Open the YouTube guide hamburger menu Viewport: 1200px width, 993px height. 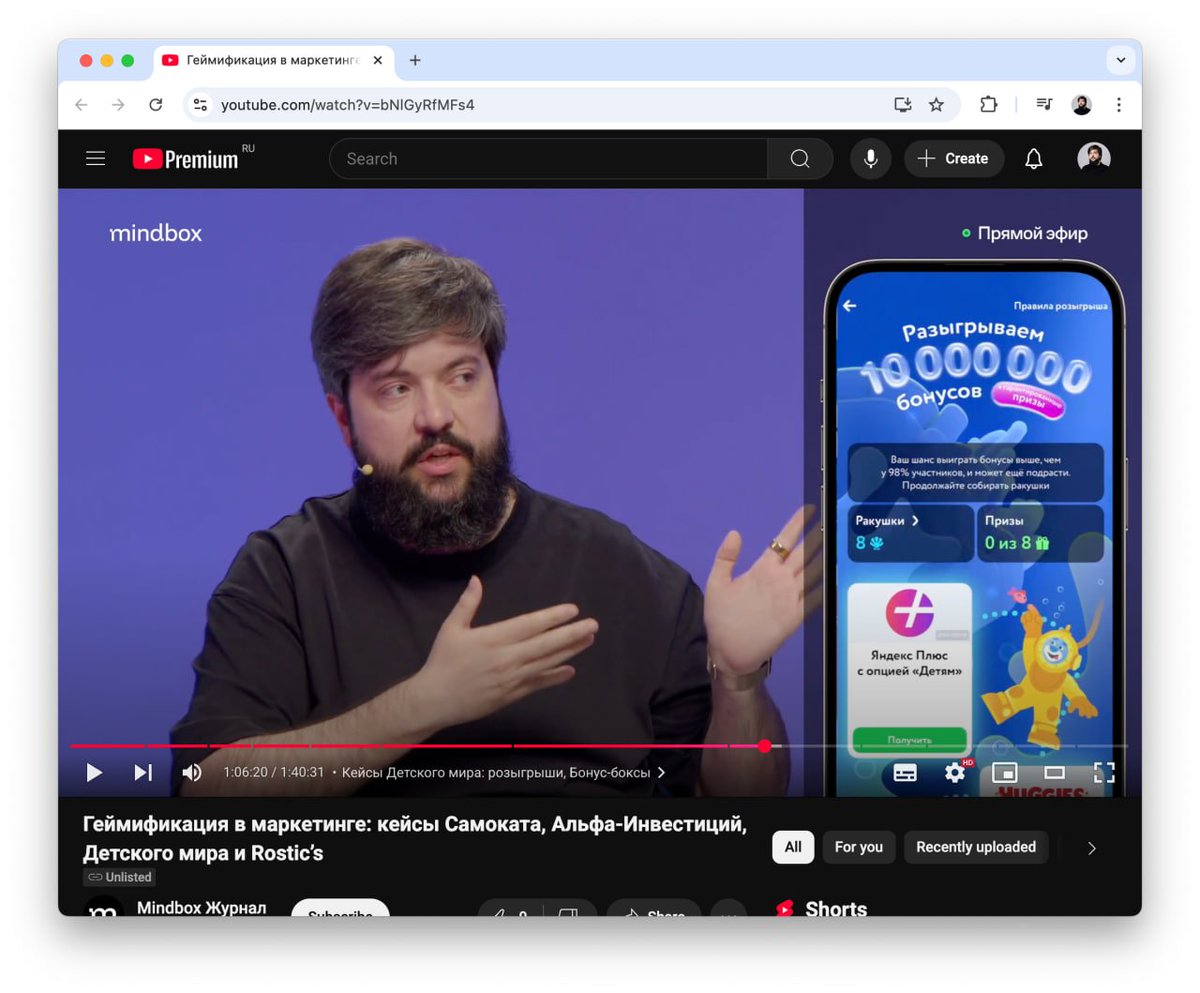click(95, 158)
